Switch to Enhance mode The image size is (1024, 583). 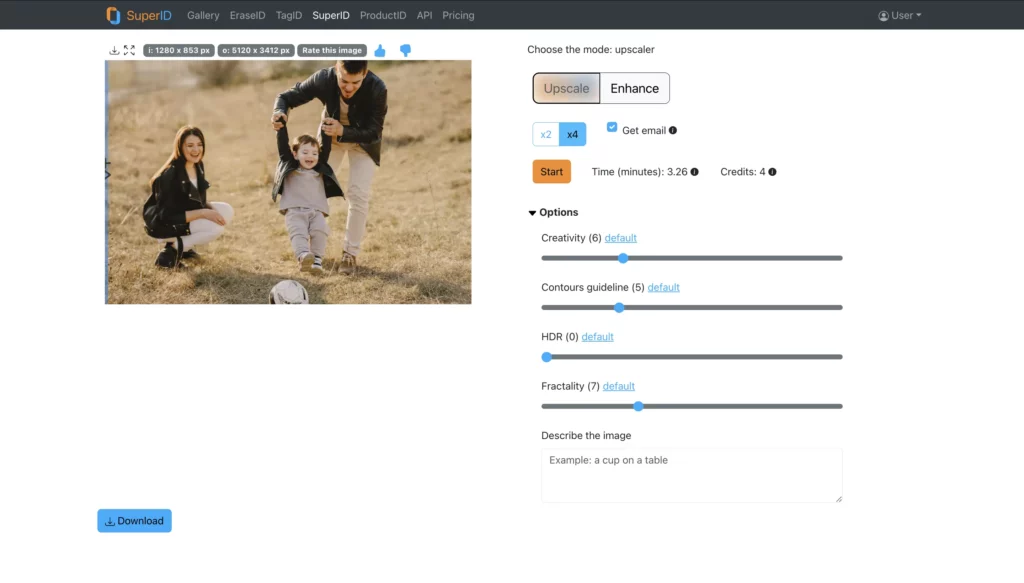coord(634,88)
